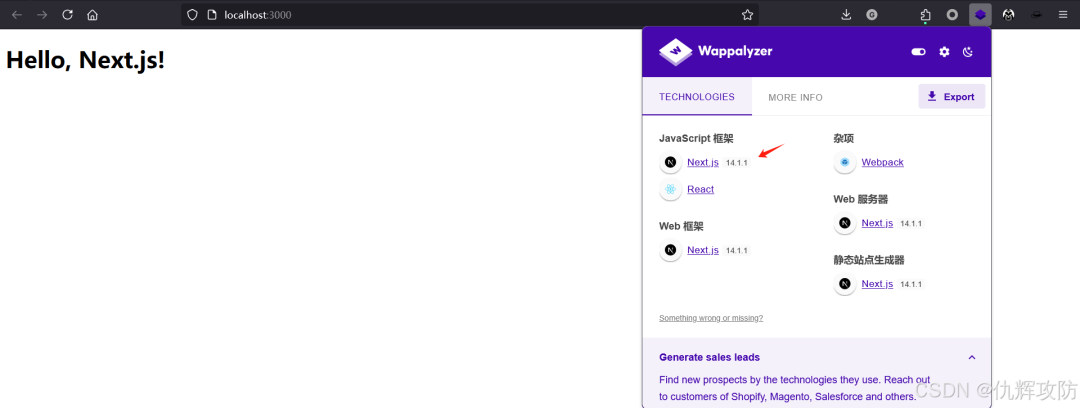Viewport: 1080px width, 408px height.
Task: Focus the localhost:3000 address bar
Action: 470,14
